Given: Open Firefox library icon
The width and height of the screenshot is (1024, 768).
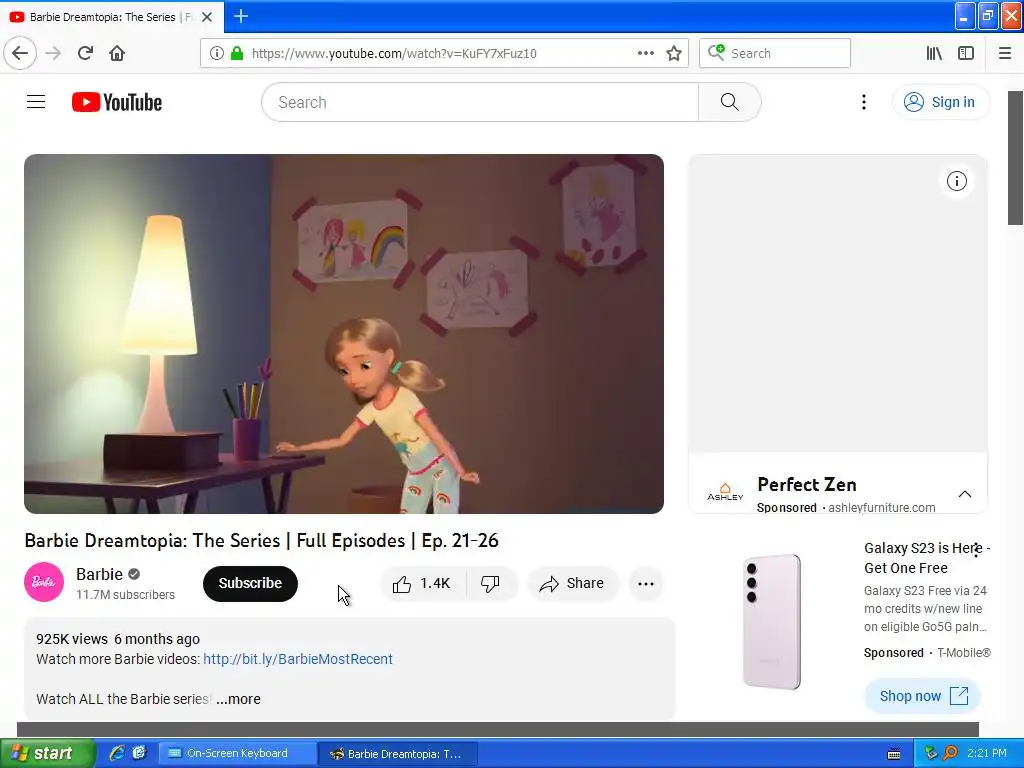Looking at the screenshot, I should click(934, 53).
